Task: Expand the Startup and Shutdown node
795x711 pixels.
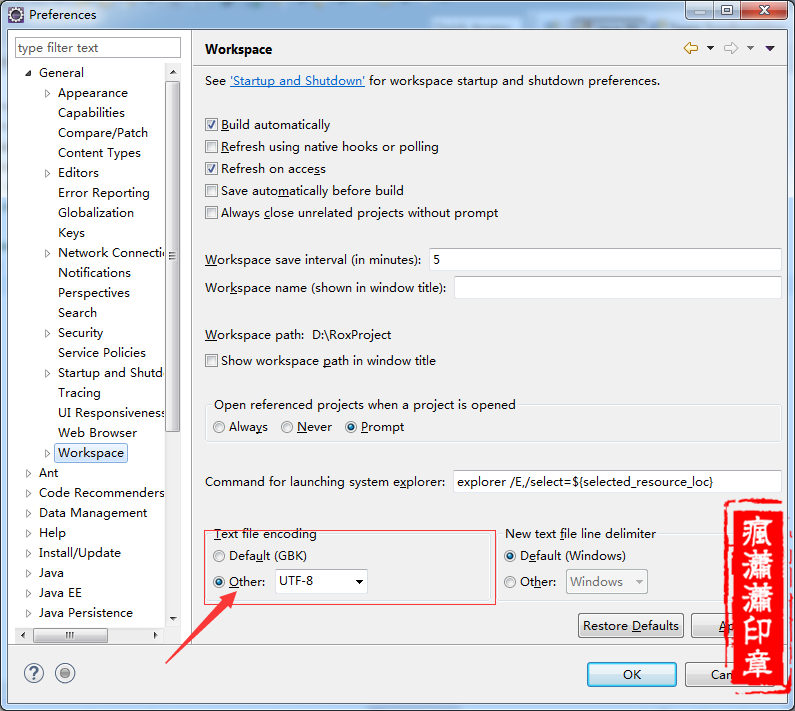Action: [47, 373]
